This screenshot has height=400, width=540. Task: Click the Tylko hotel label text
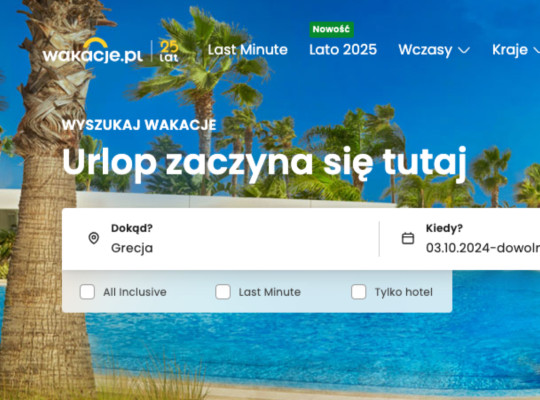[x=404, y=292]
